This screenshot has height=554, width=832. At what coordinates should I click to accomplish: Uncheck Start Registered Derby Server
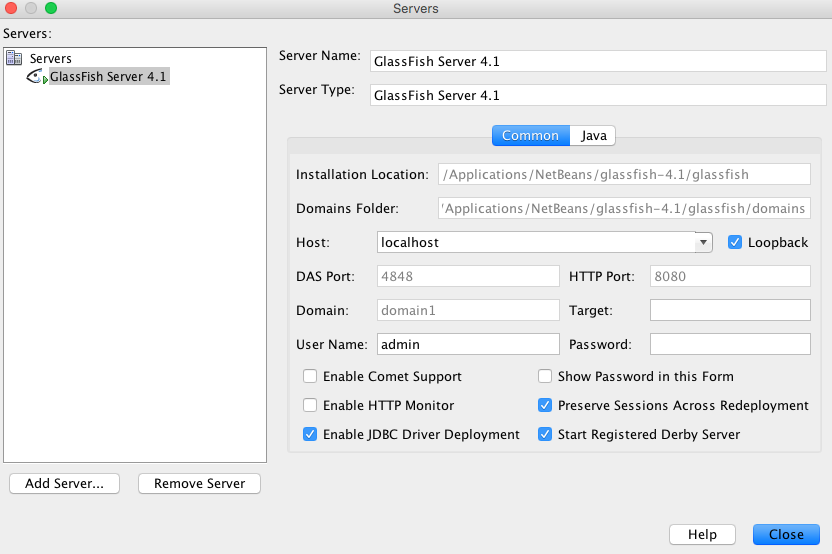[545, 435]
